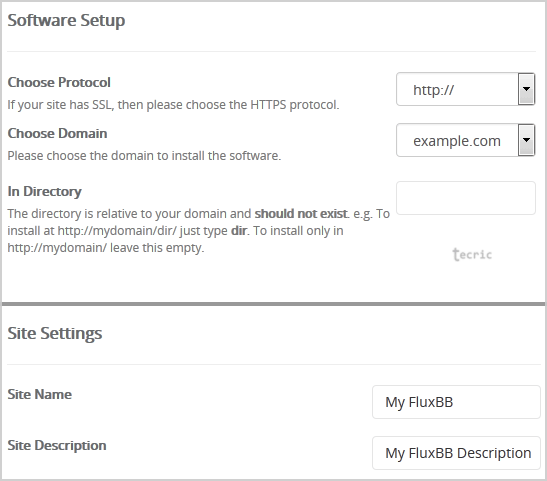Click the bold 'dir' example word
The height and width of the screenshot is (481, 547).
(x=239, y=231)
